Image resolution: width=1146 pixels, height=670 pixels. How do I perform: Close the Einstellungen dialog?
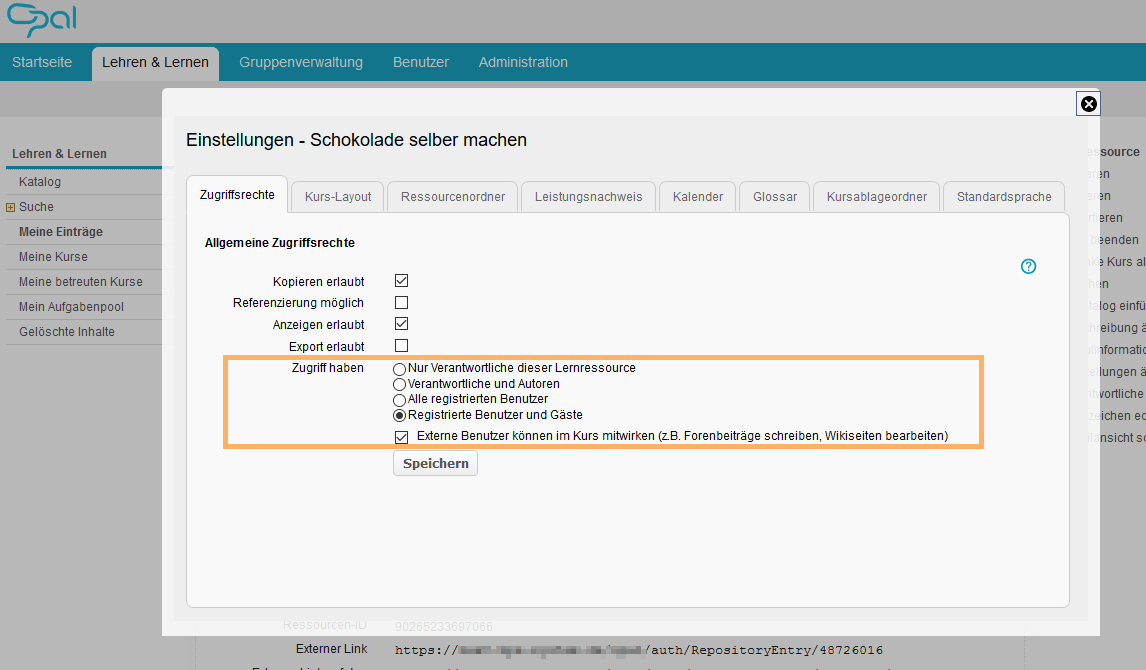coord(1088,103)
